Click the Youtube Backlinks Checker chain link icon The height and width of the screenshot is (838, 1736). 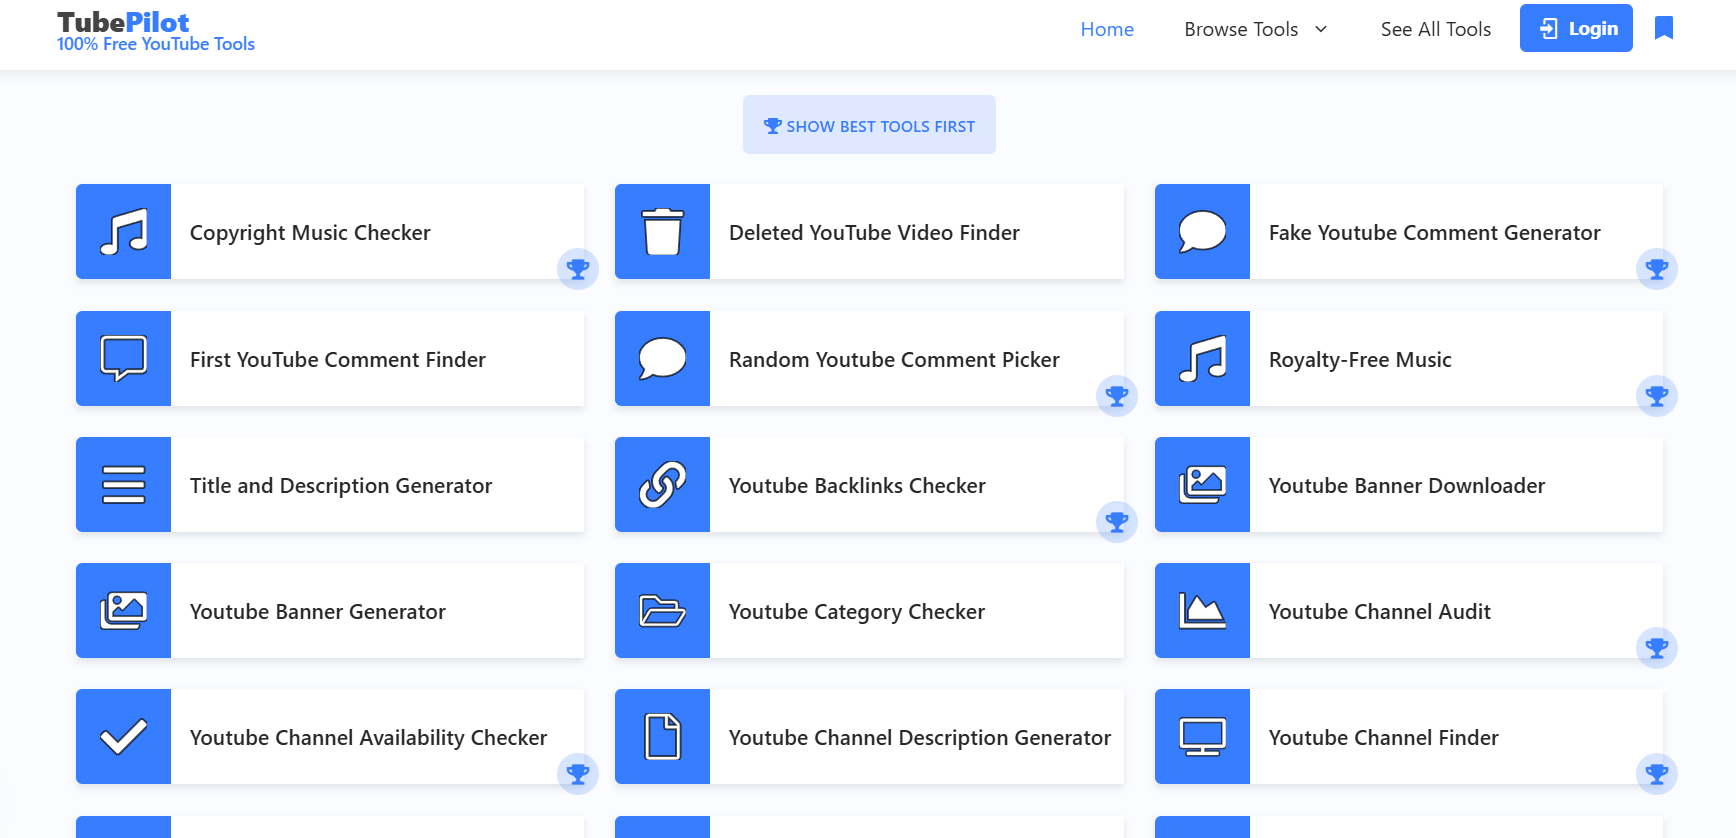tap(662, 485)
